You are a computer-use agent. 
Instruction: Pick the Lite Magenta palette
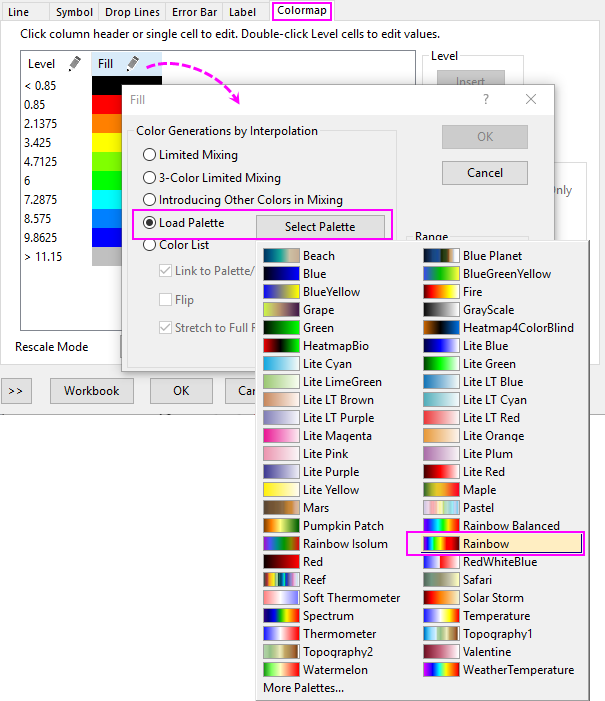(317, 436)
